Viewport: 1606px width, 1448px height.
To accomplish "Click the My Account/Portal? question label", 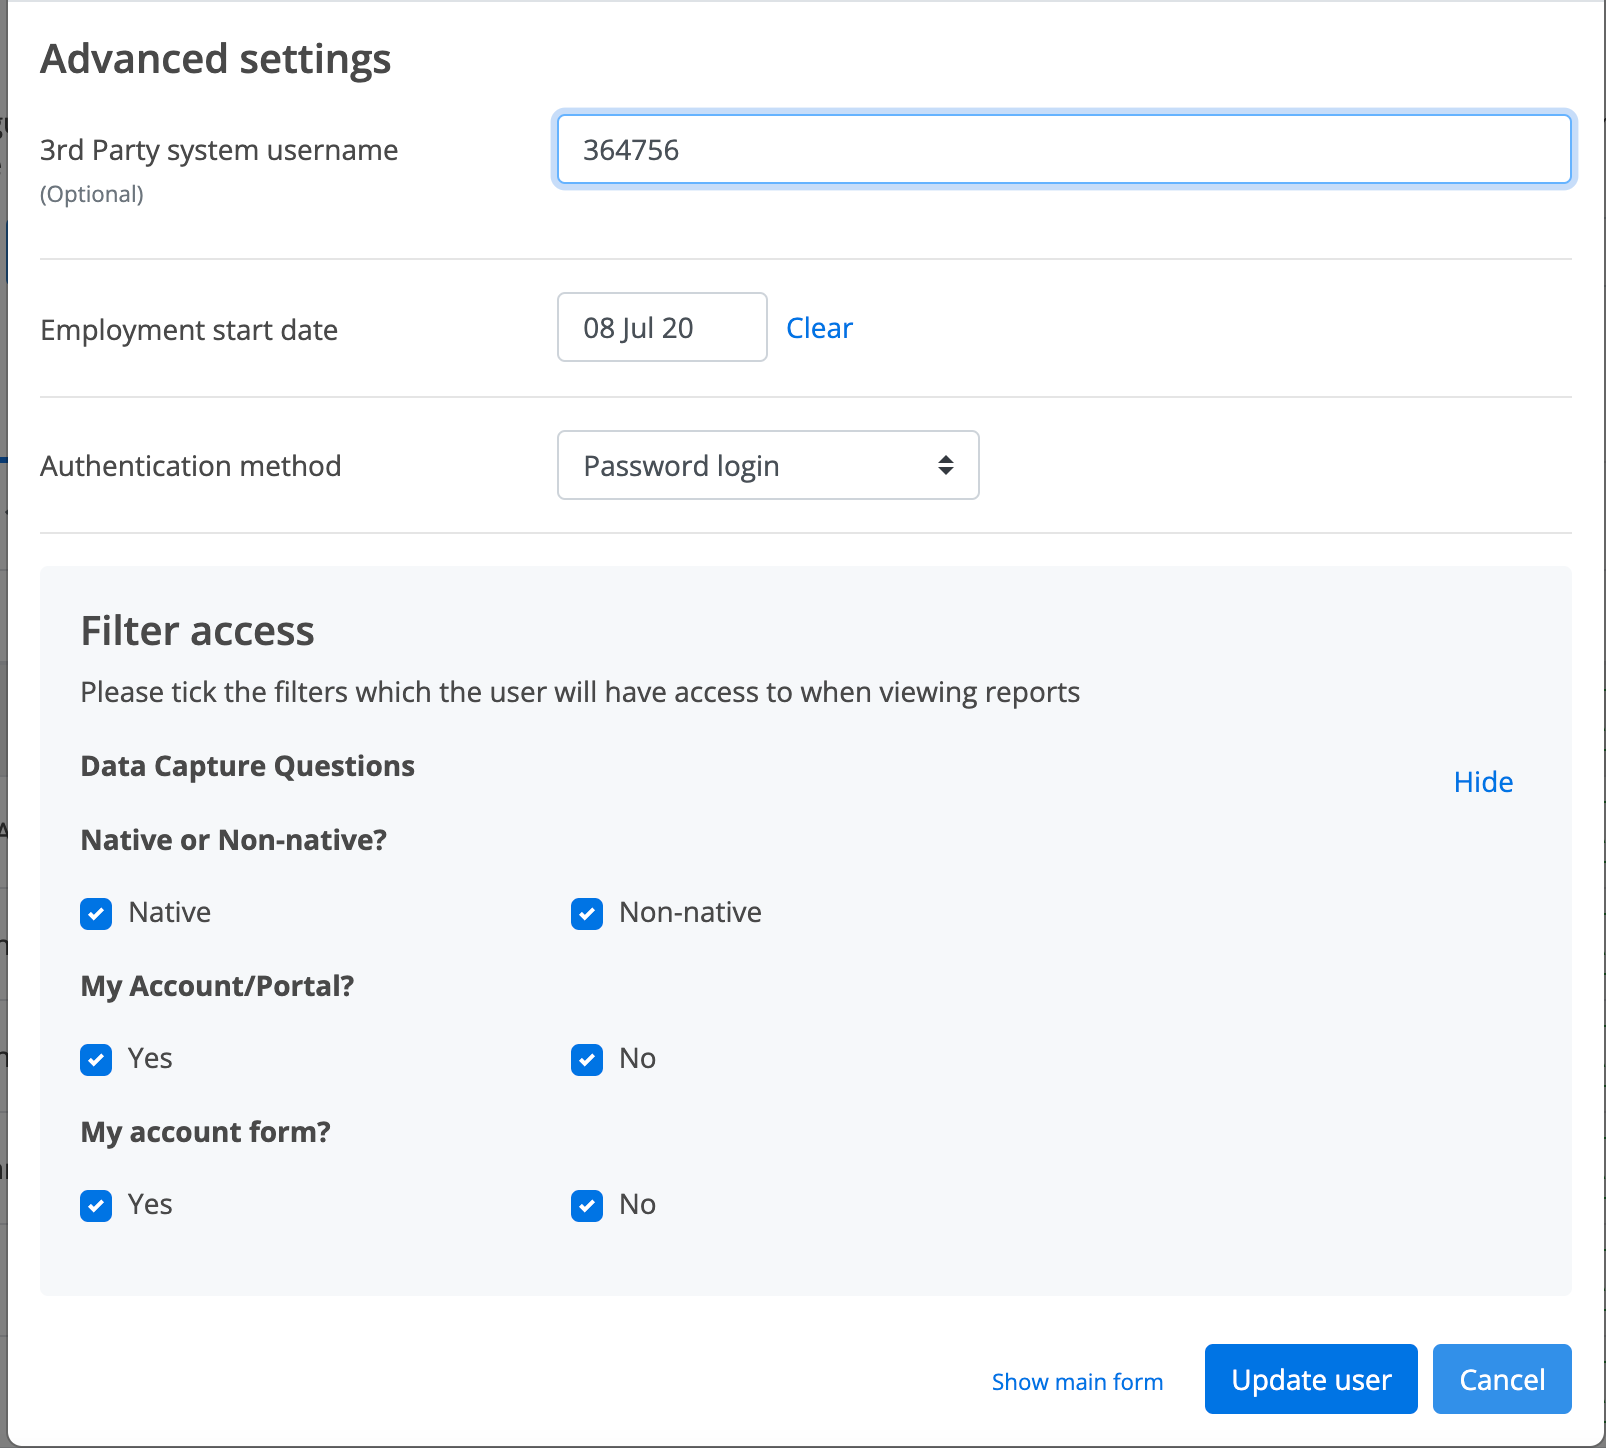I will [218, 986].
